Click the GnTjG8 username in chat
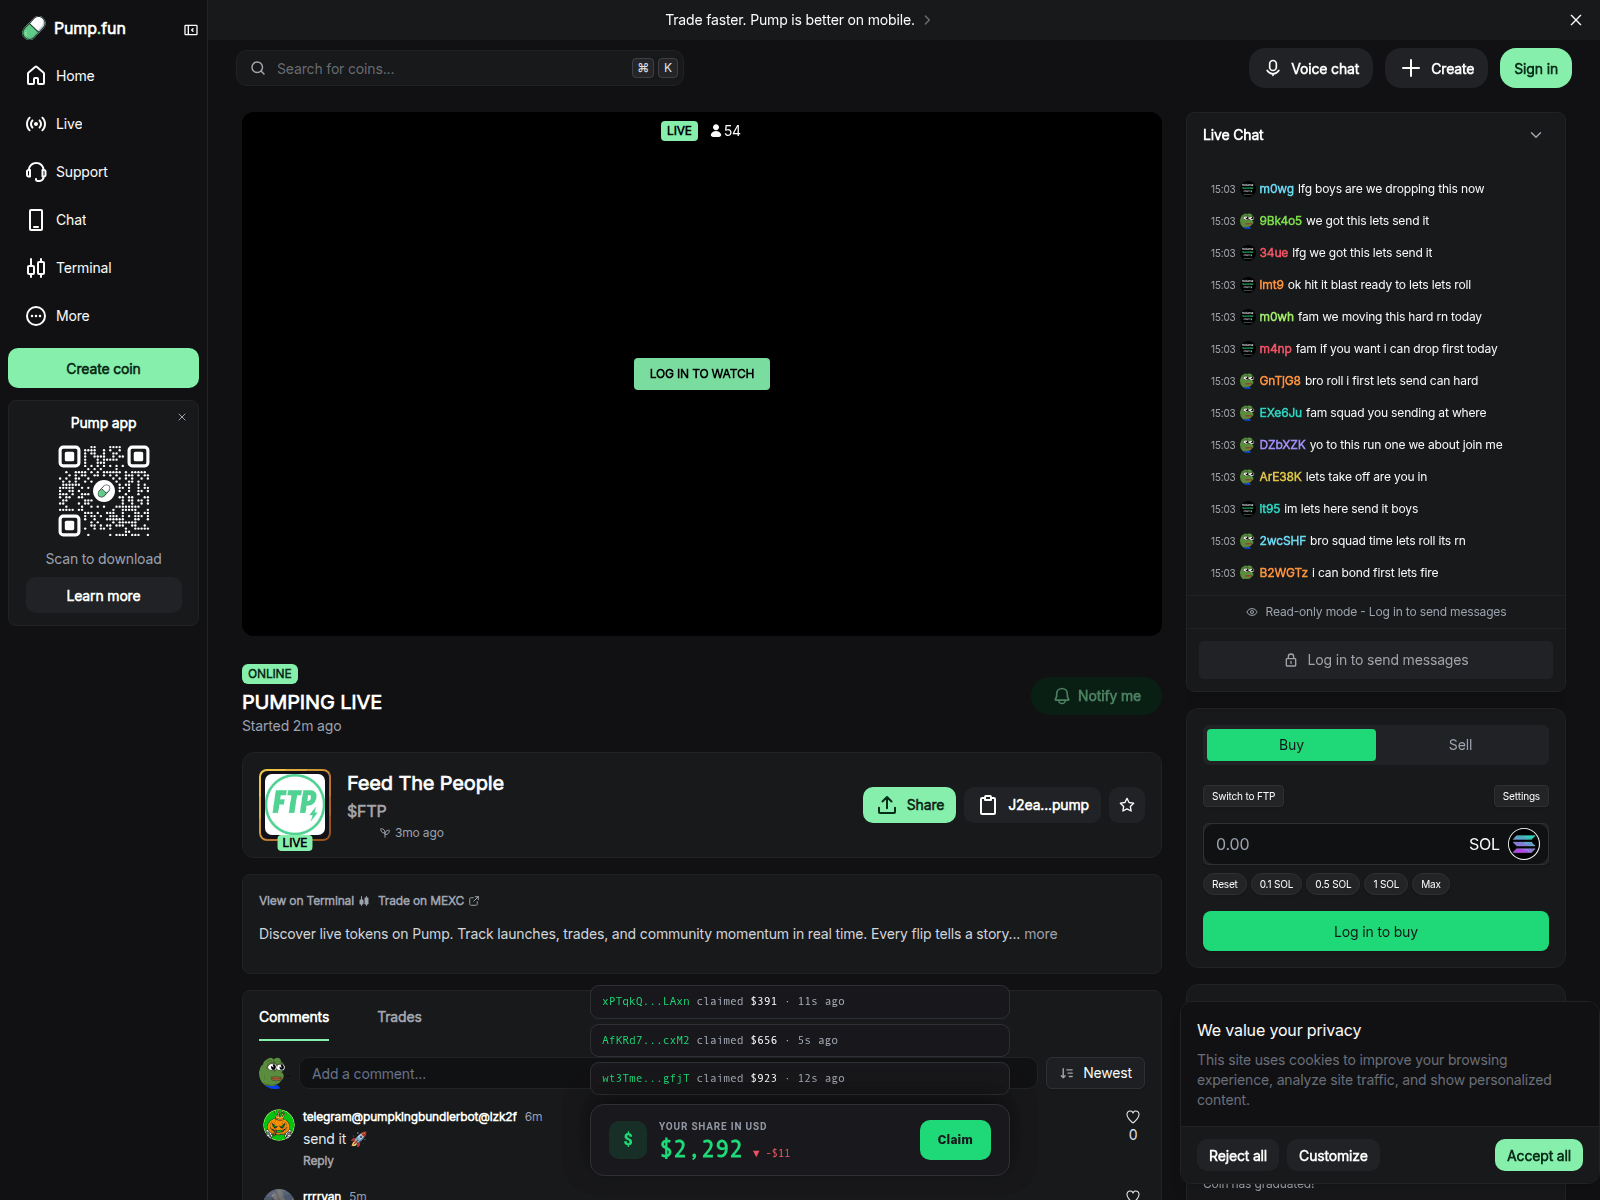 [1280, 381]
